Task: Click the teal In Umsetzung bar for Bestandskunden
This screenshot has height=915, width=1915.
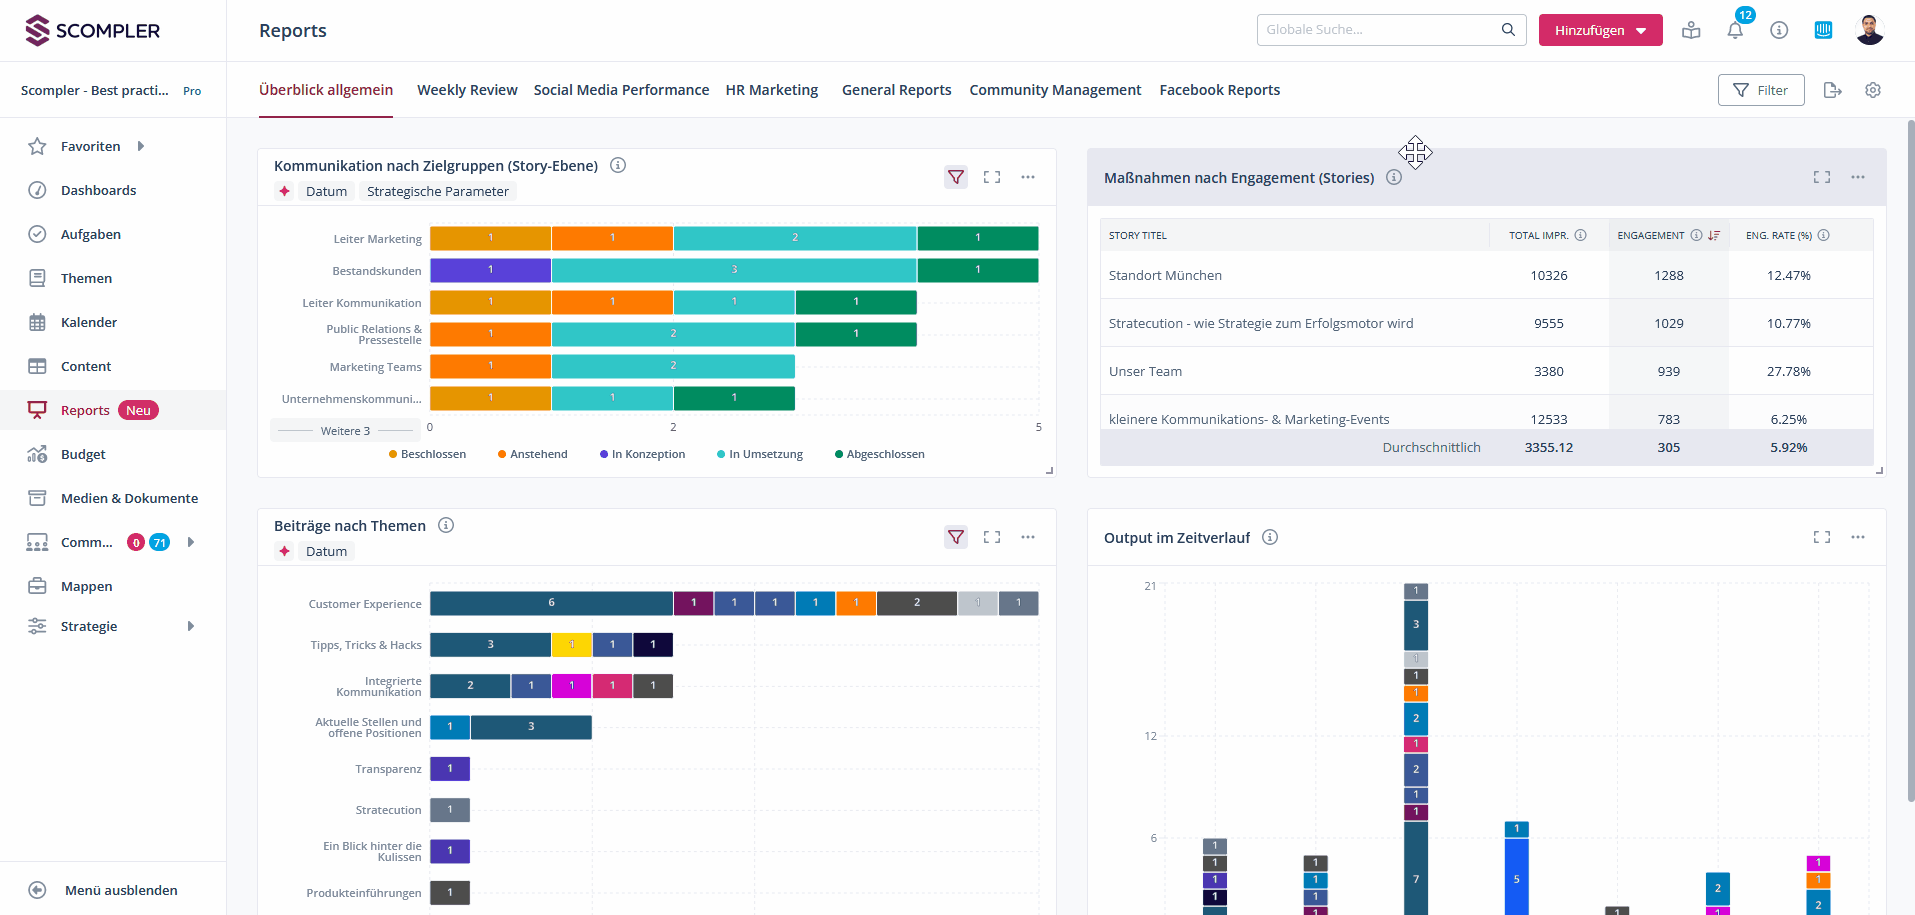Action: [x=733, y=270]
